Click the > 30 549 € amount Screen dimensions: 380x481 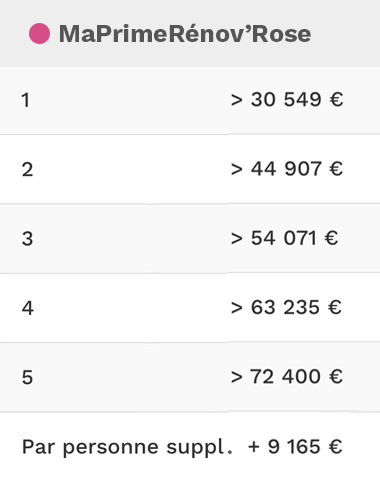pos(287,99)
